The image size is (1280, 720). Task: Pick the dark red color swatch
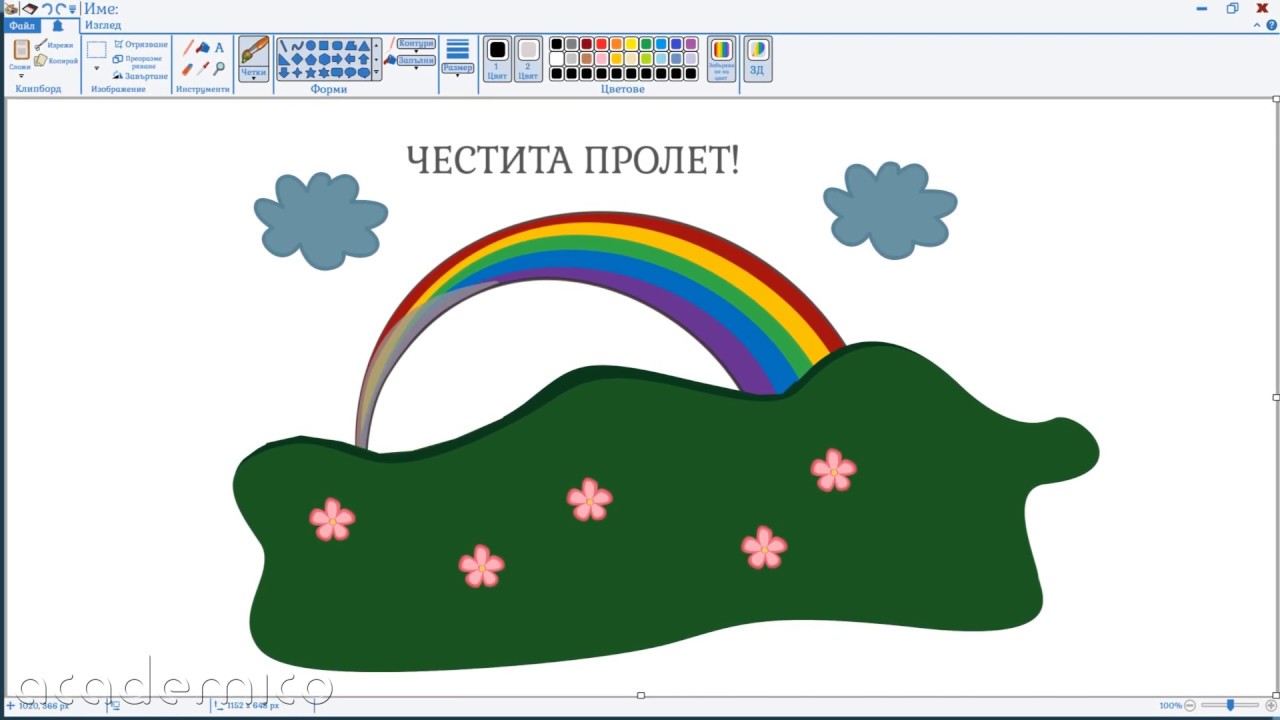(x=587, y=44)
